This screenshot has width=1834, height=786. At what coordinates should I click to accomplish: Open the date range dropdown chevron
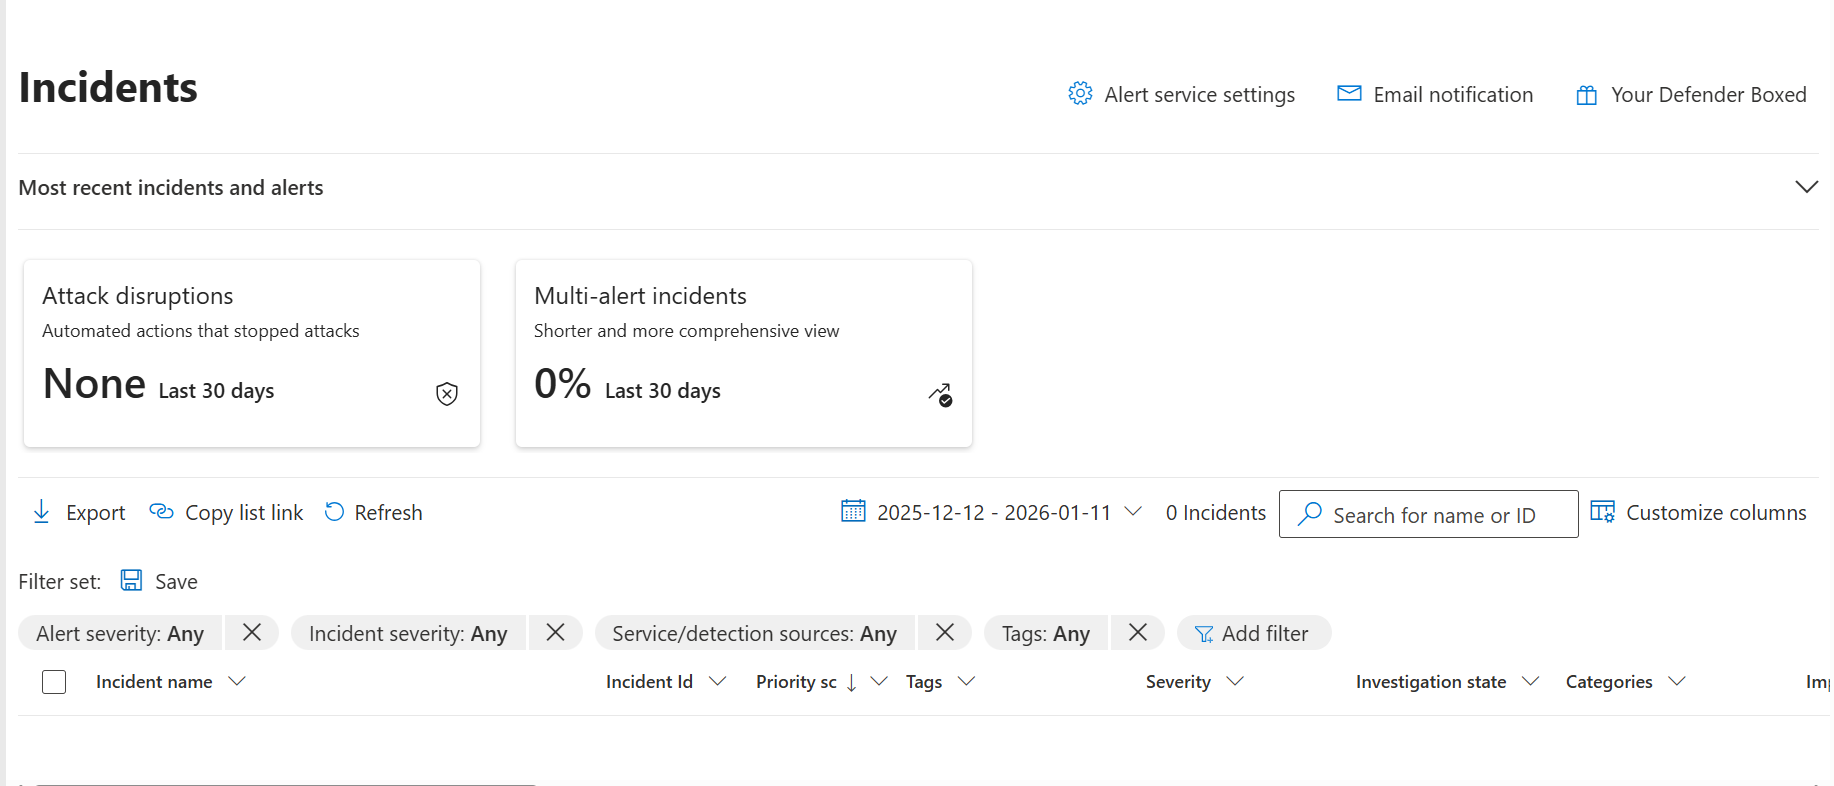pyautogui.click(x=1133, y=511)
